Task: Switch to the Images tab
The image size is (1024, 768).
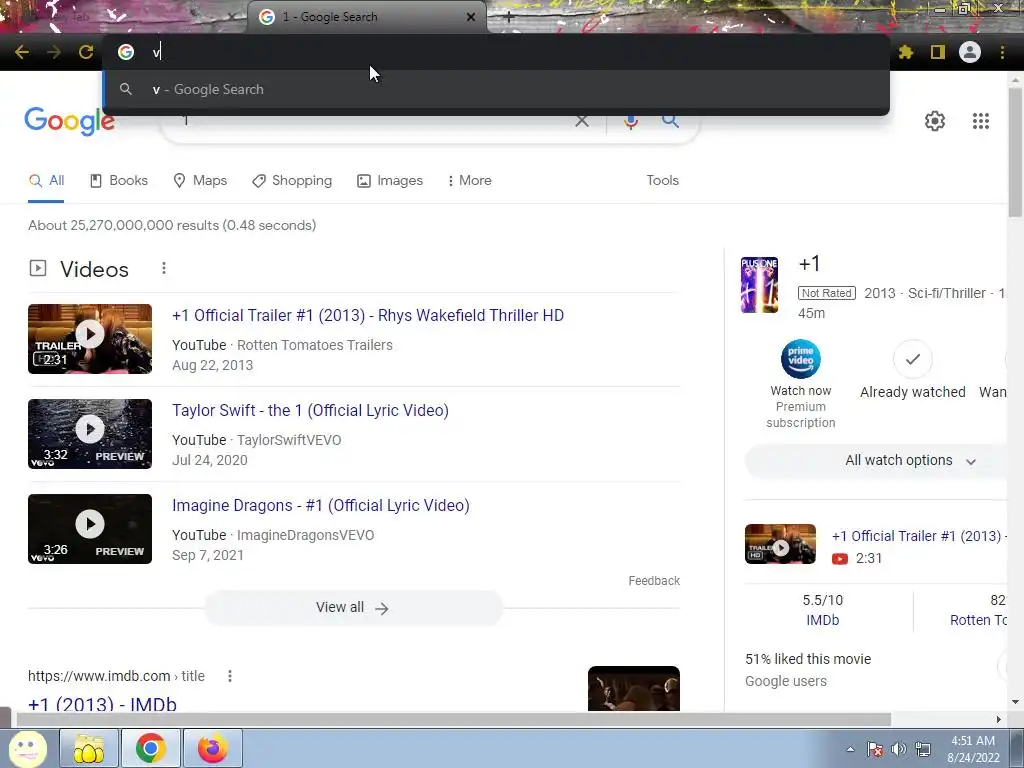Action: [x=390, y=181]
